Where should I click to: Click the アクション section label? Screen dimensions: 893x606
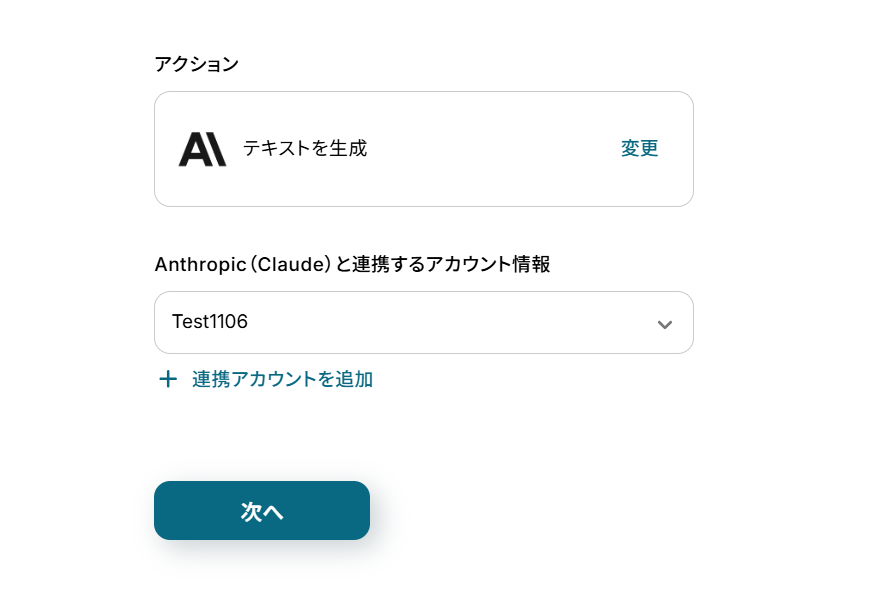(x=196, y=64)
